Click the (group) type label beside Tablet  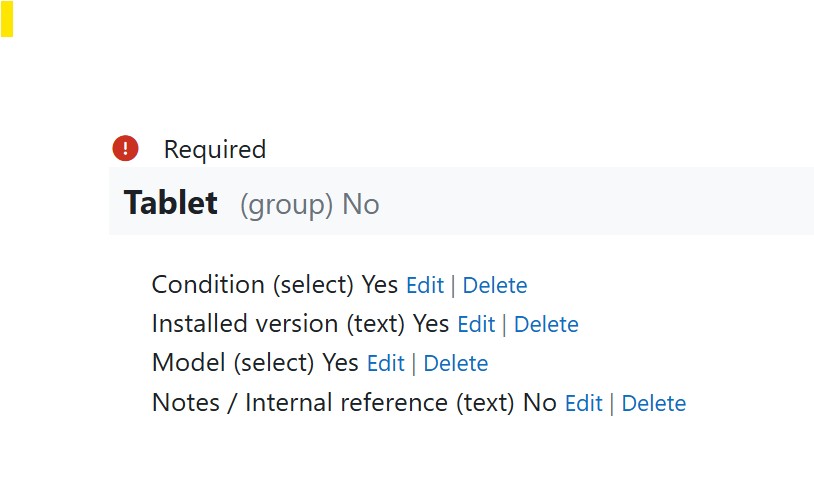point(287,205)
